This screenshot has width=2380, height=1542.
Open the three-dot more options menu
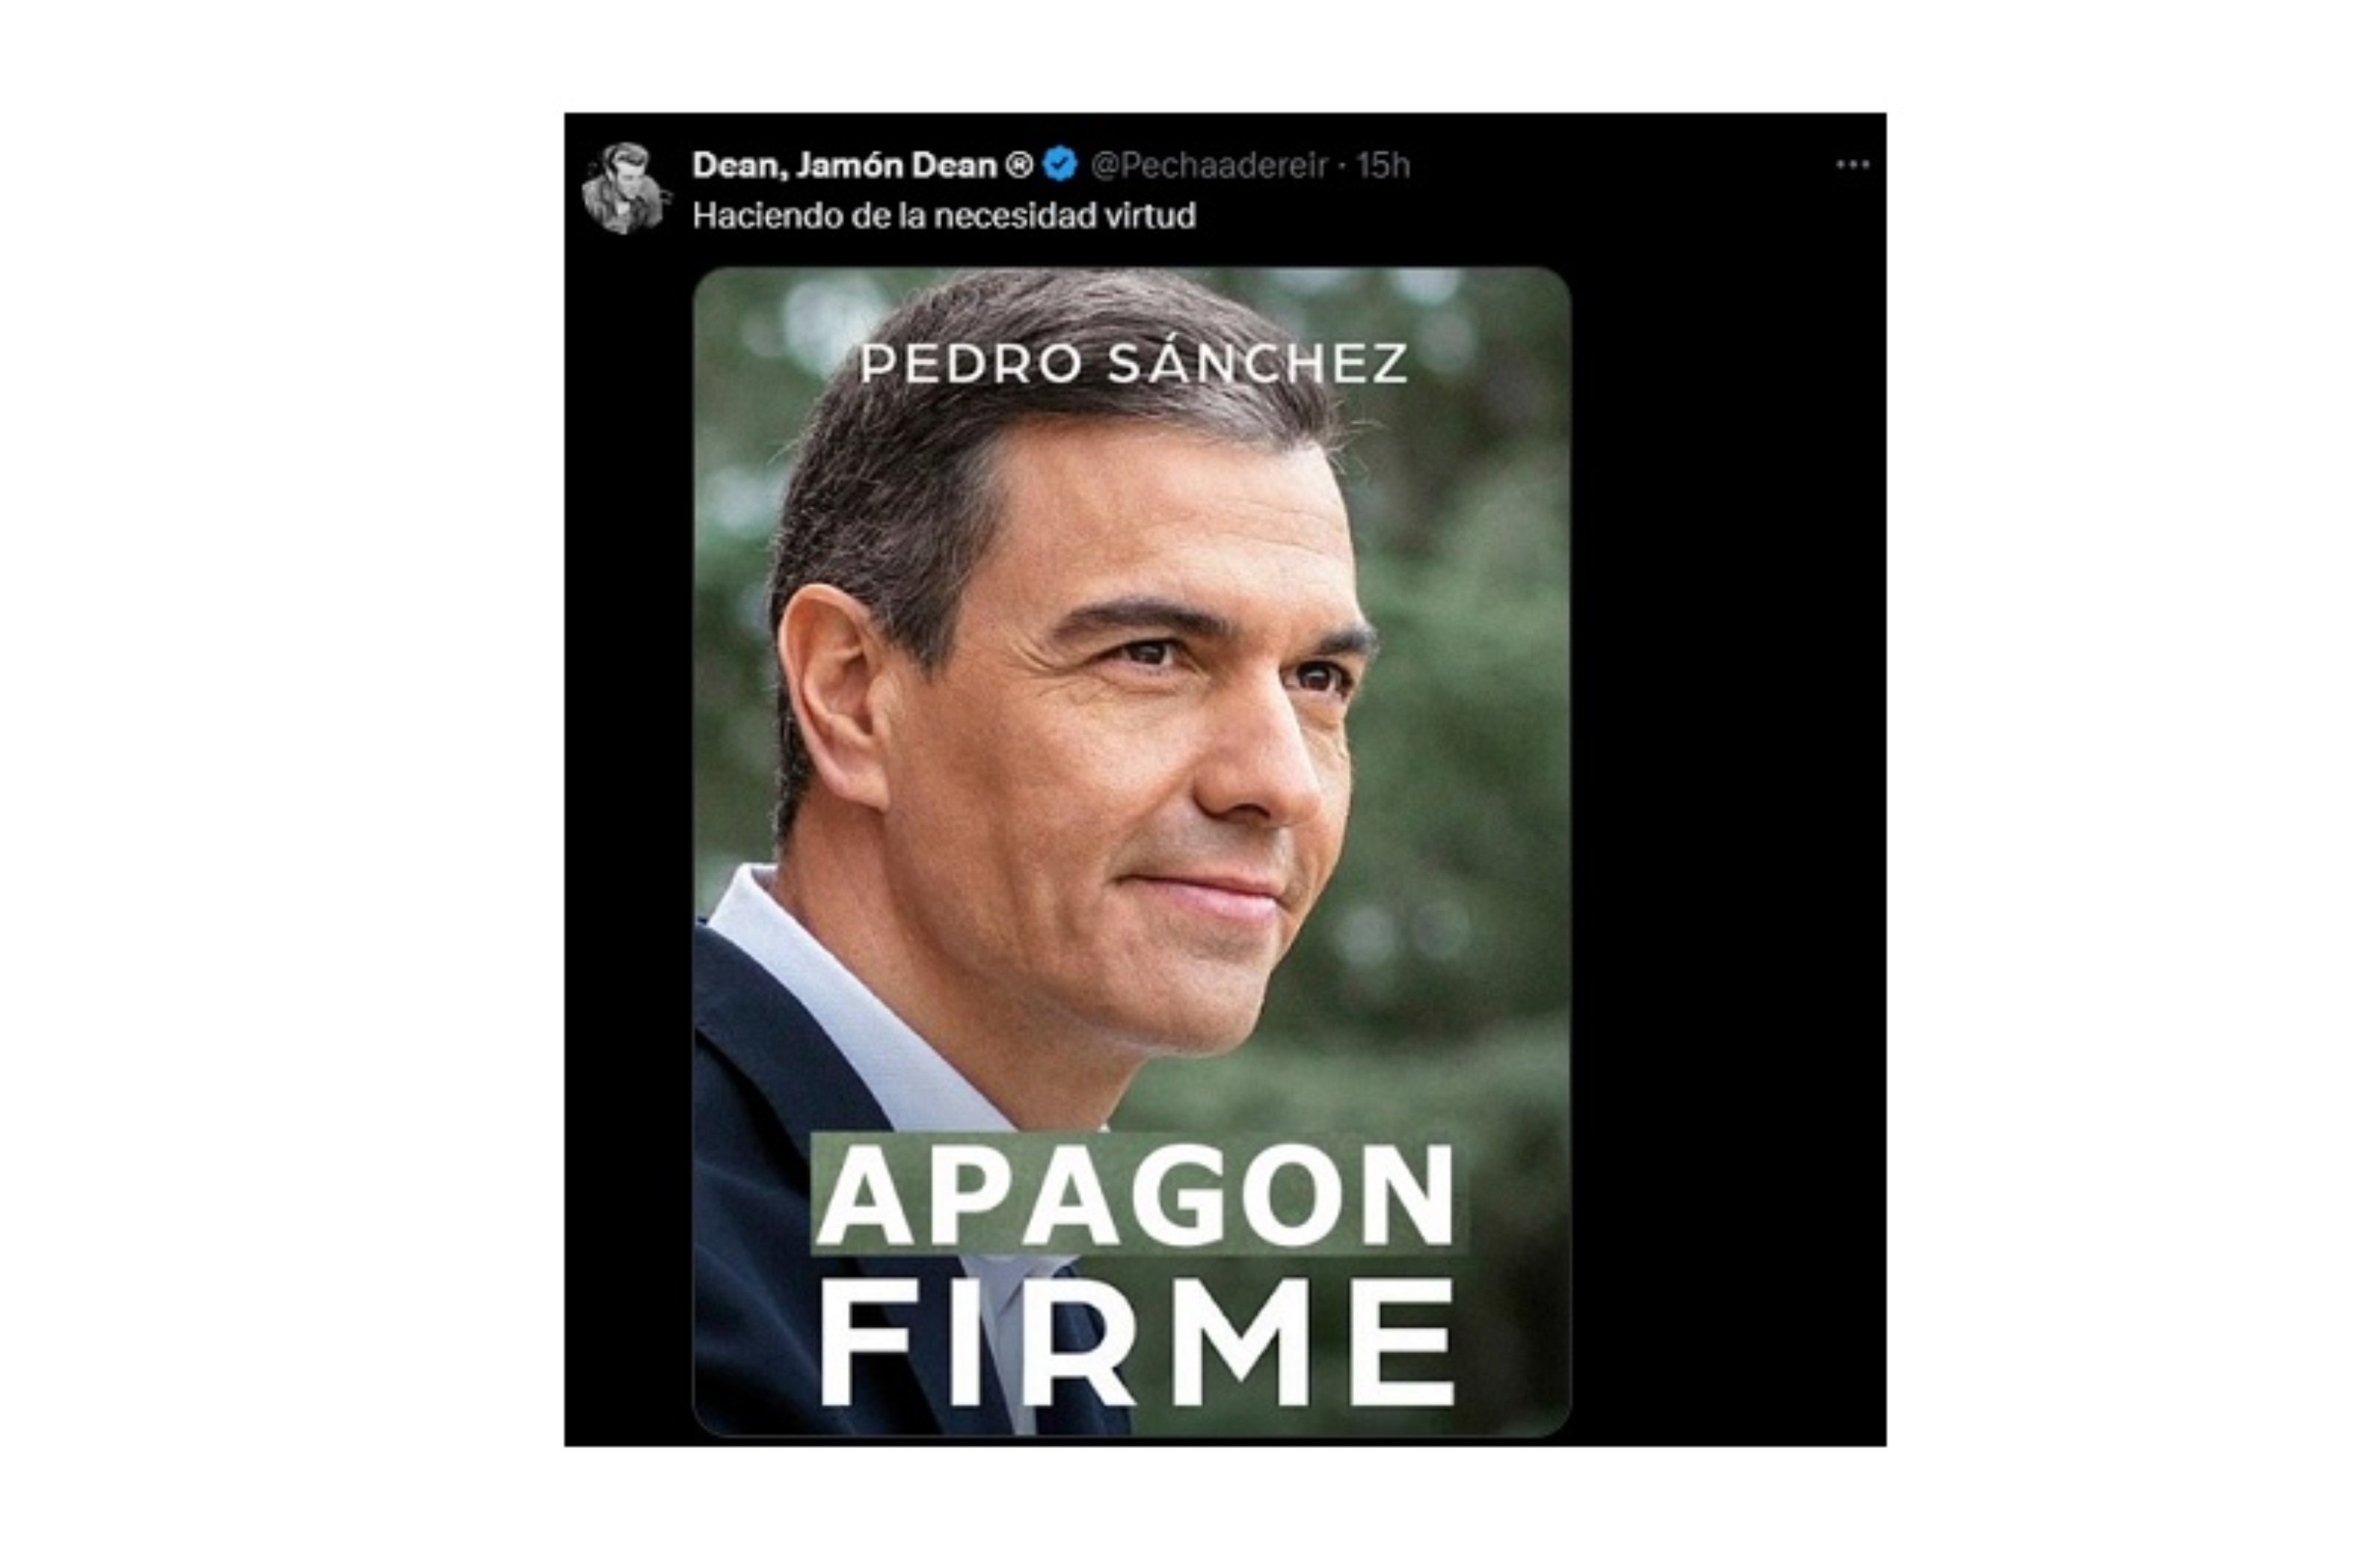[1852, 165]
